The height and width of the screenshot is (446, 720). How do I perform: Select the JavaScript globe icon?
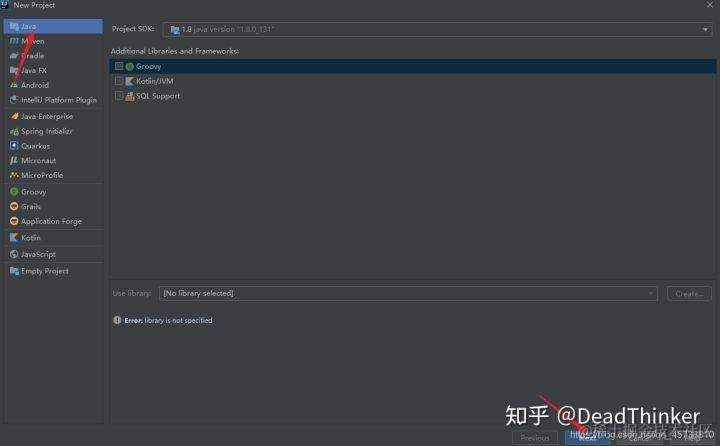[14, 254]
